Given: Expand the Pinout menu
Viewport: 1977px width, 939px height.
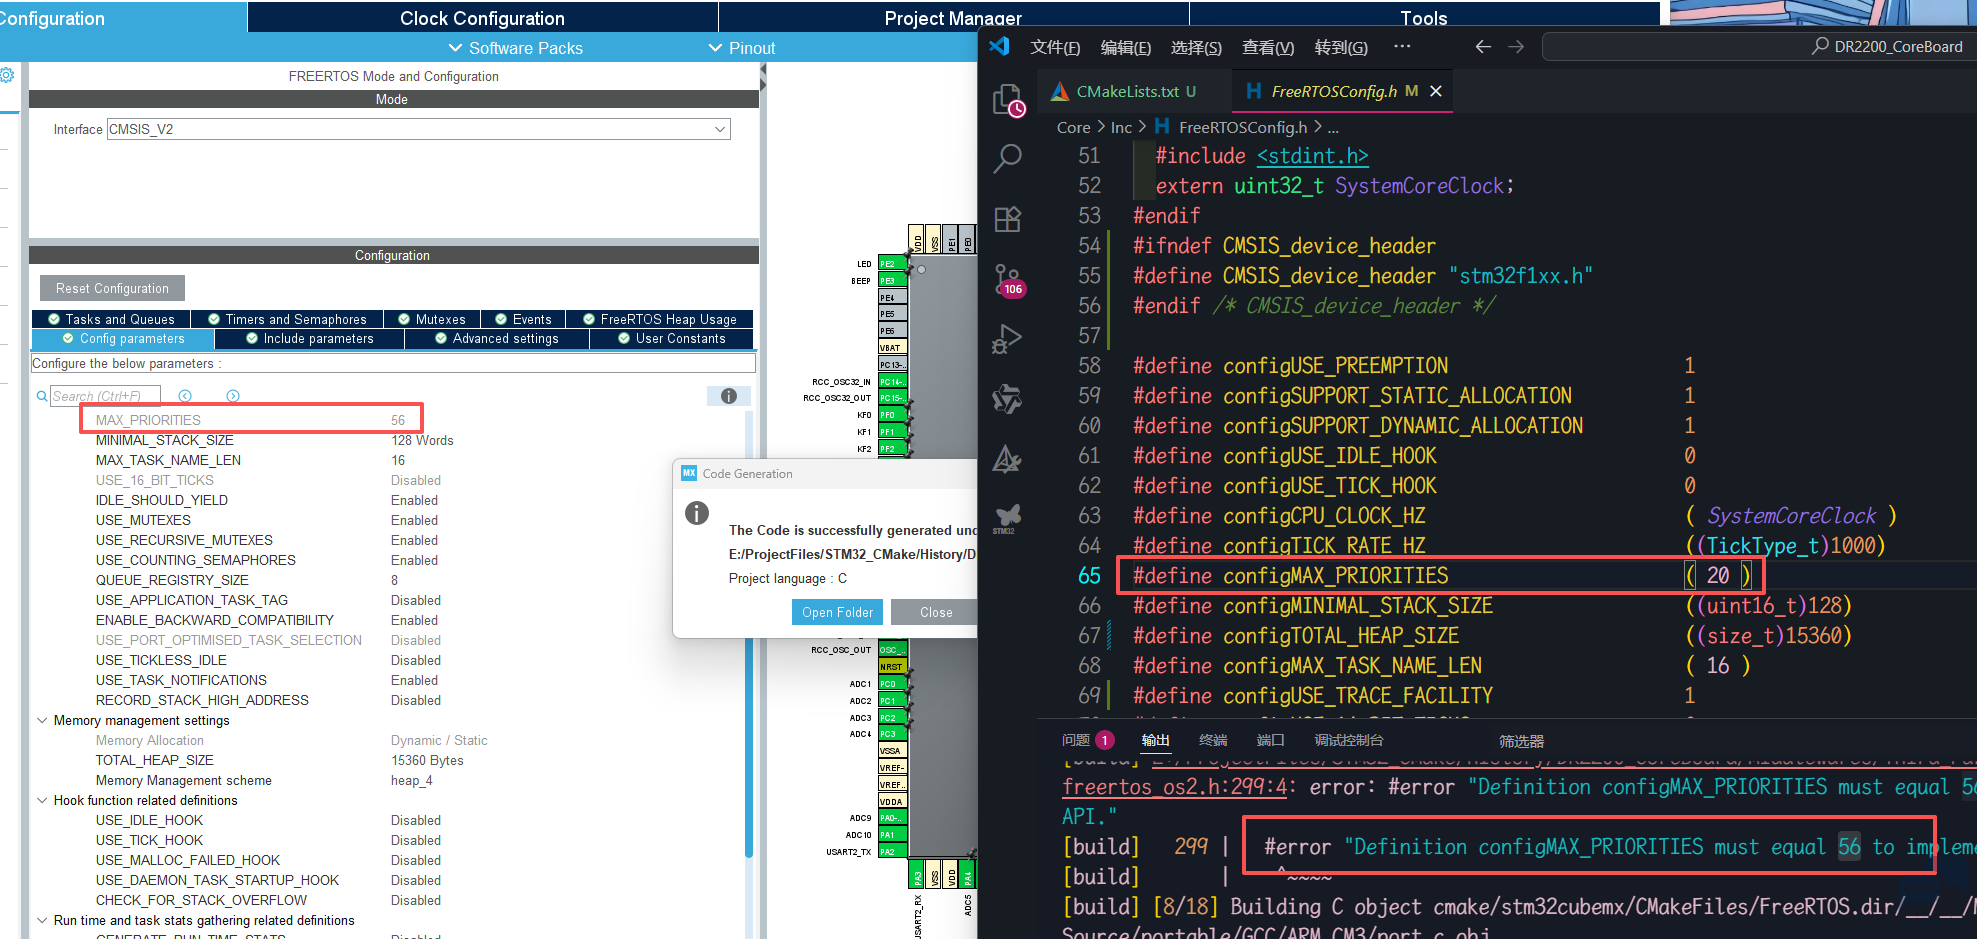Looking at the screenshot, I should pos(741,48).
